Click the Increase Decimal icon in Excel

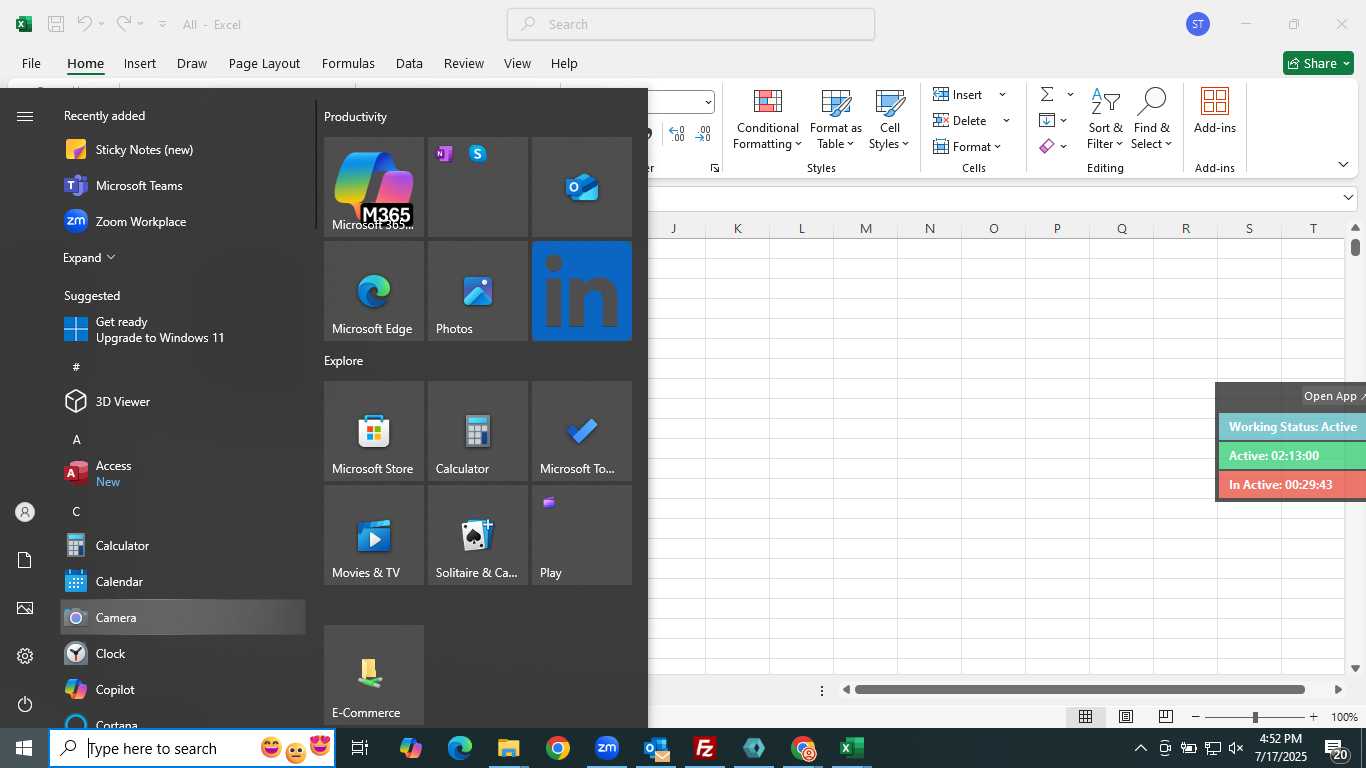677,133
